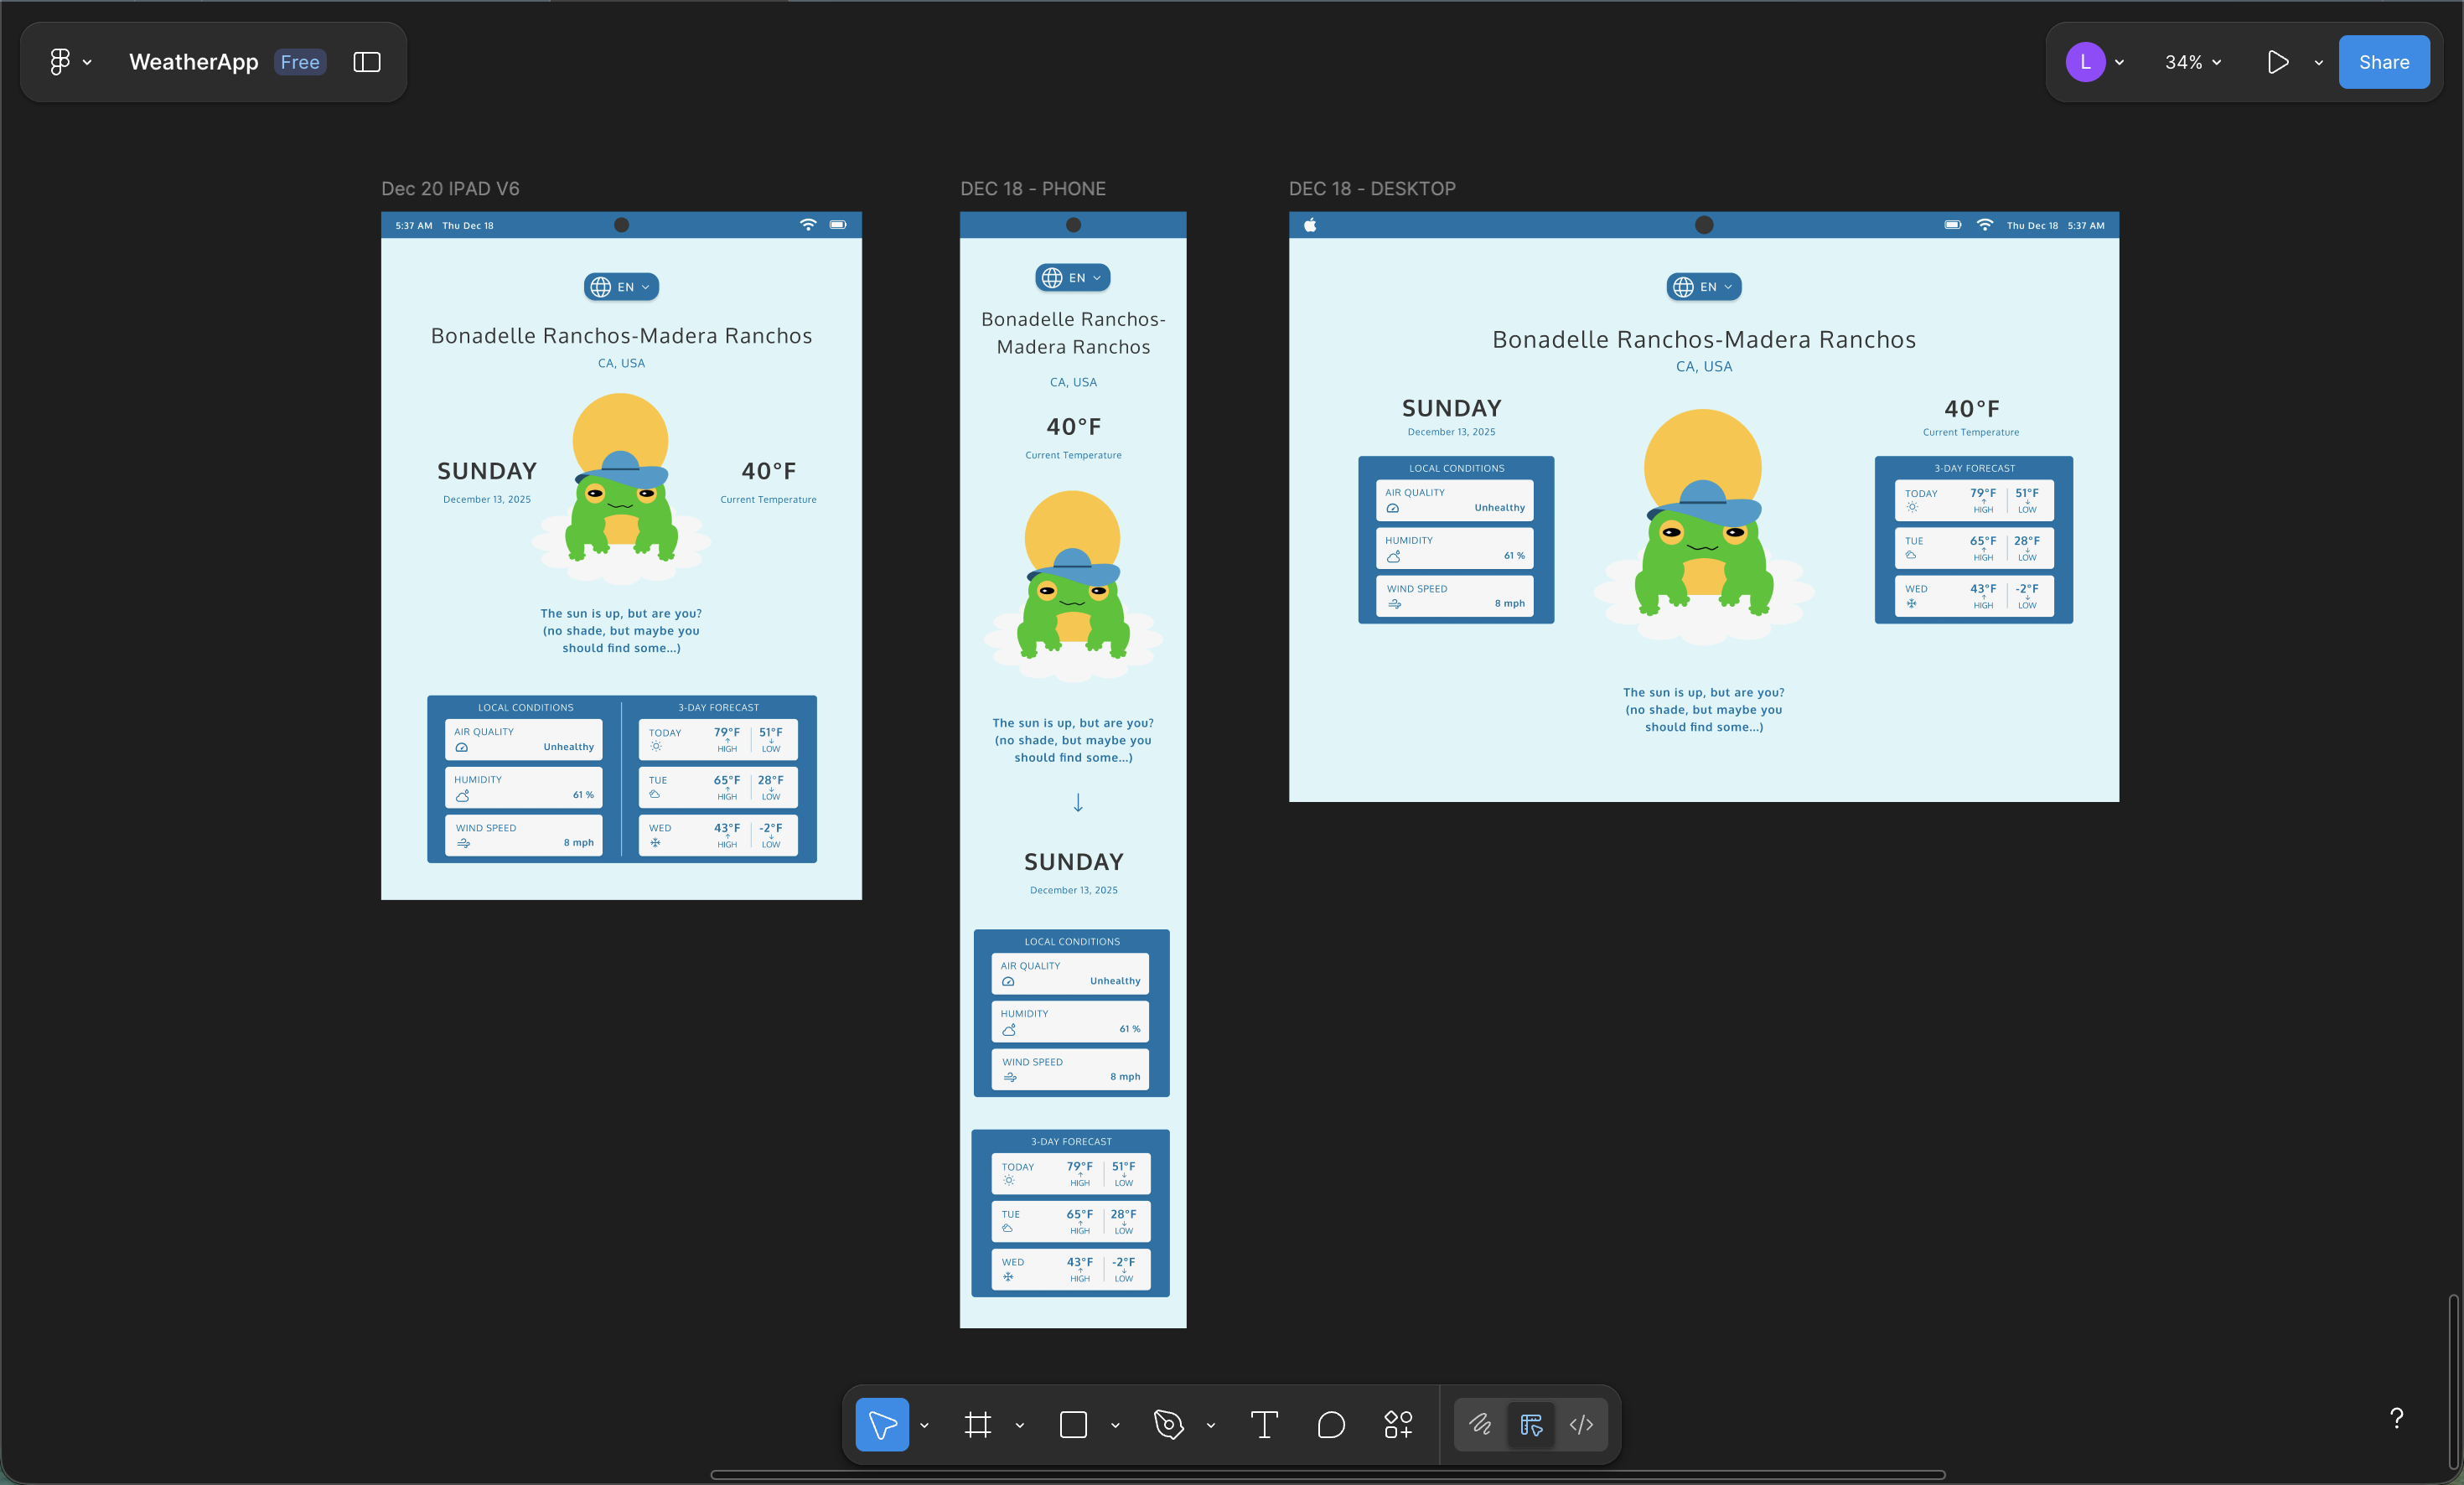Select the Pen tool
This screenshot has width=2464, height=1485.
pyautogui.click(x=1168, y=1424)
